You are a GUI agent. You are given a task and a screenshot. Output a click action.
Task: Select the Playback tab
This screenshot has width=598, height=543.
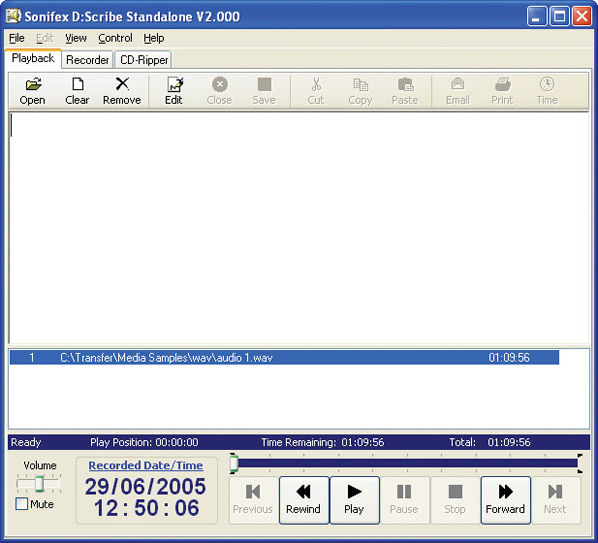pos(33,58)
